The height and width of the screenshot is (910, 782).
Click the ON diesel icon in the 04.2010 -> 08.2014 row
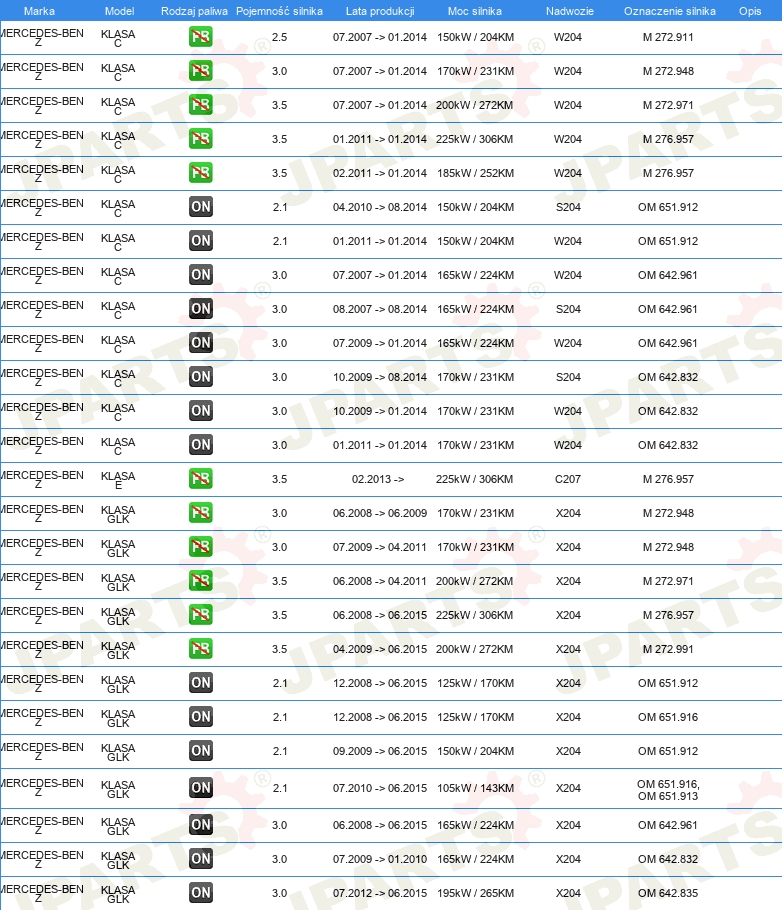[x=200, y=207]
